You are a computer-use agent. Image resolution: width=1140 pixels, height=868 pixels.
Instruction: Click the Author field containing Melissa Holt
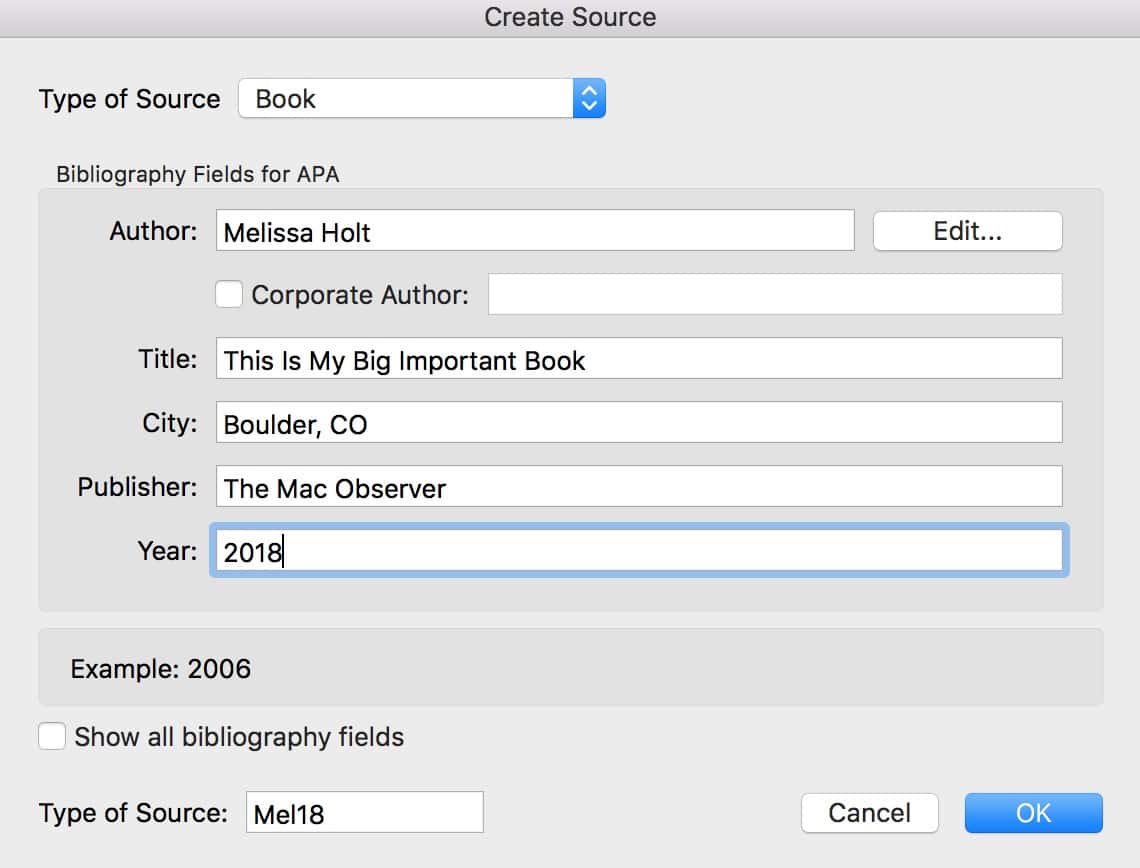[534, 231]
